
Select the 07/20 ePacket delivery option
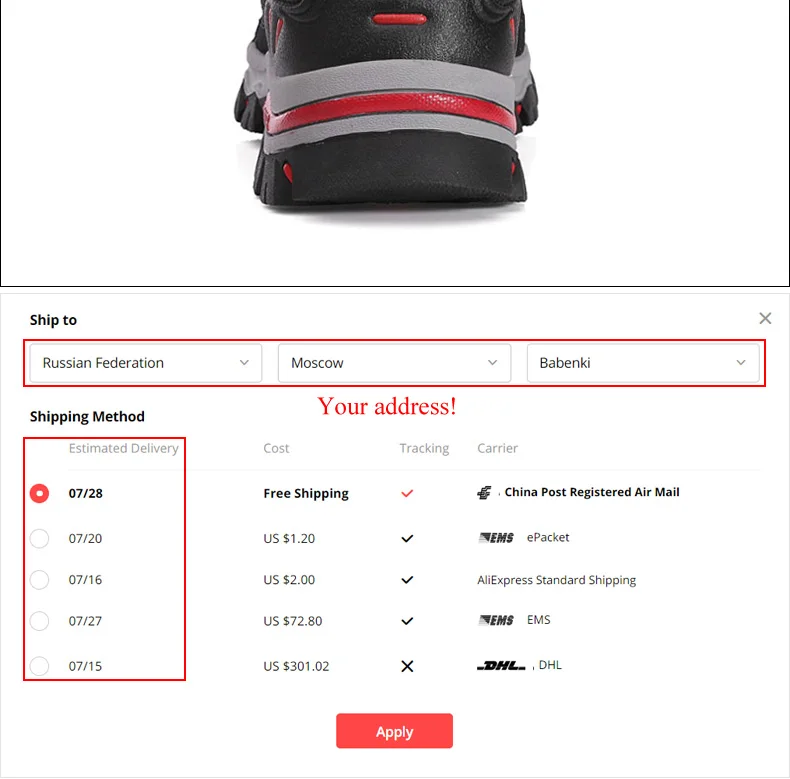tap(39, 539)
